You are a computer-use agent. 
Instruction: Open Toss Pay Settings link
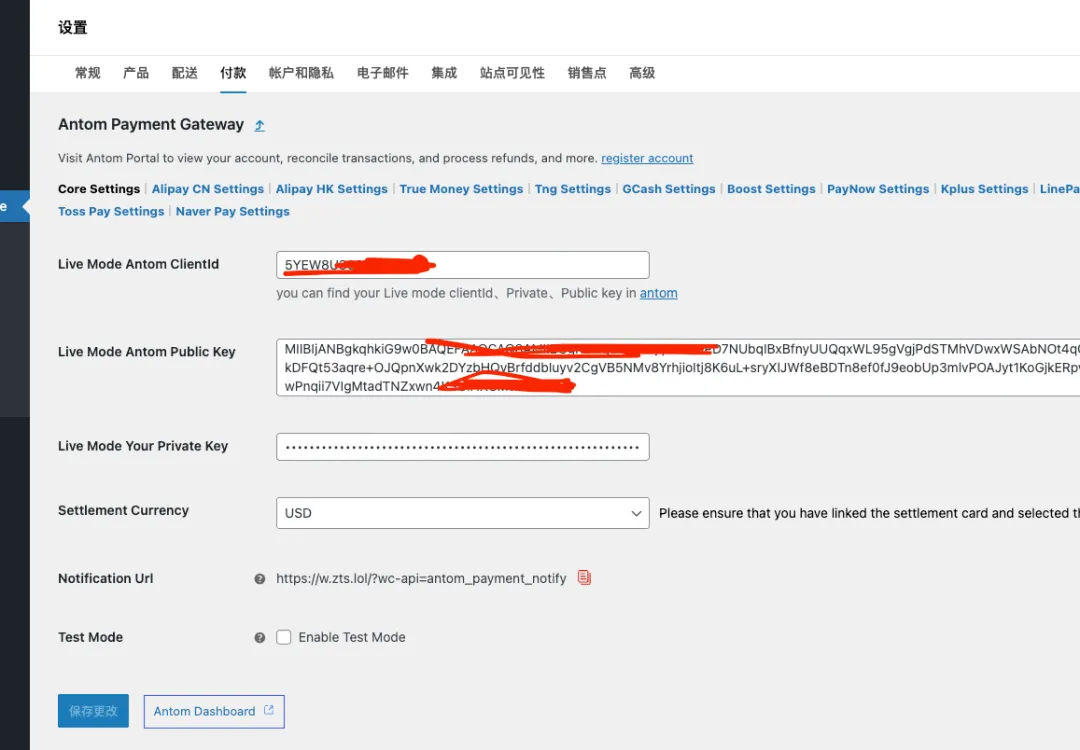click(111, 211)
